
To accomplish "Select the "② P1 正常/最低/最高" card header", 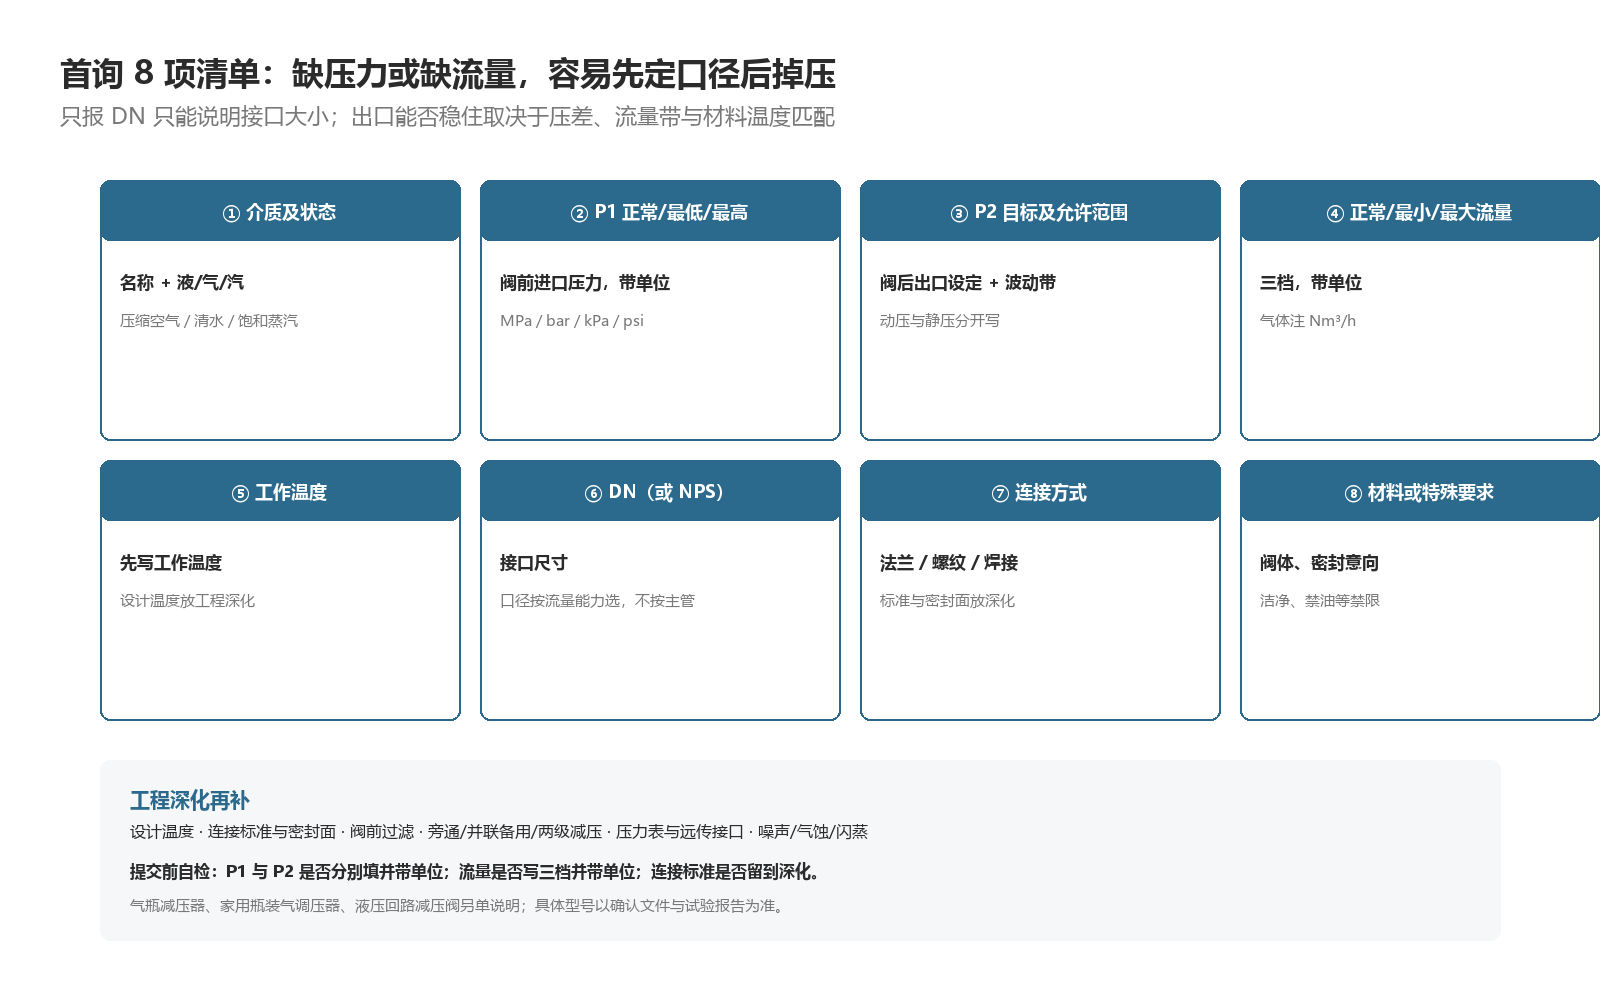I will point(660,211).
